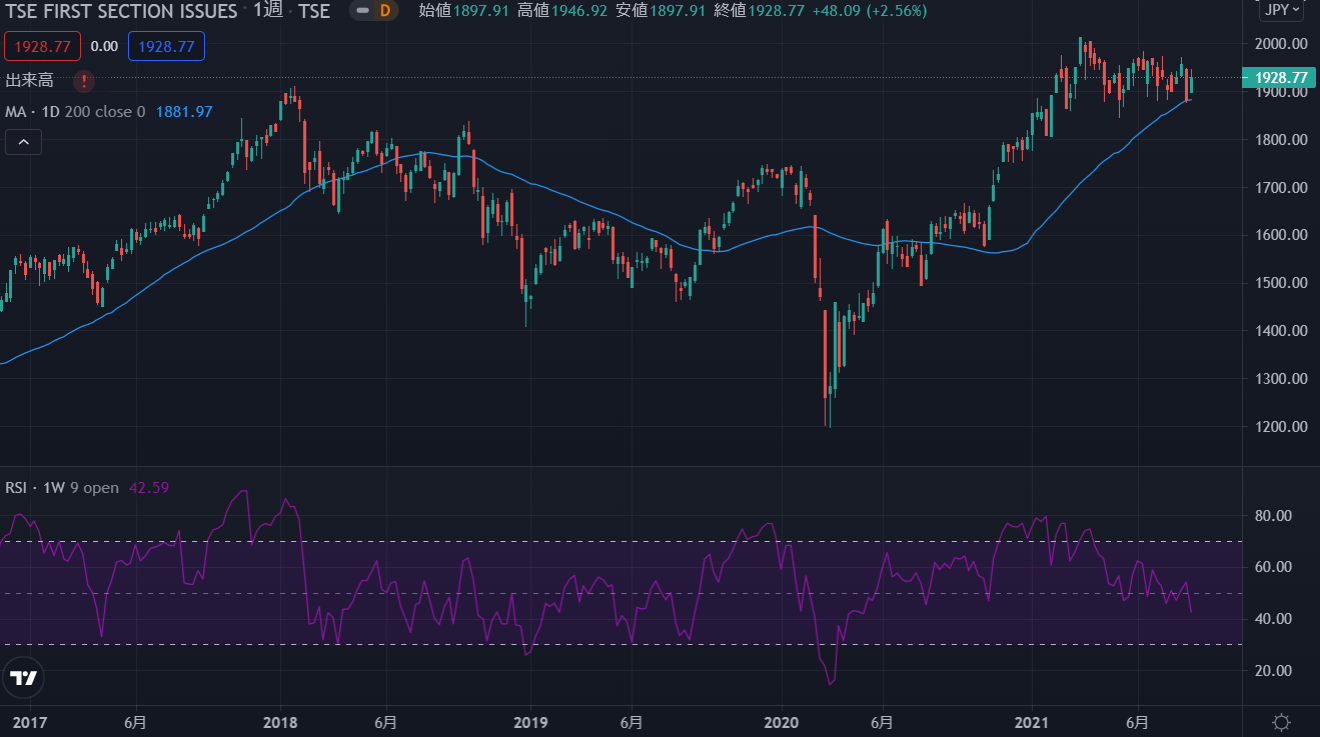1320x737 pixels.
Task: Click the 2000.00 level on the price scale
Action: coord(1280,44)
